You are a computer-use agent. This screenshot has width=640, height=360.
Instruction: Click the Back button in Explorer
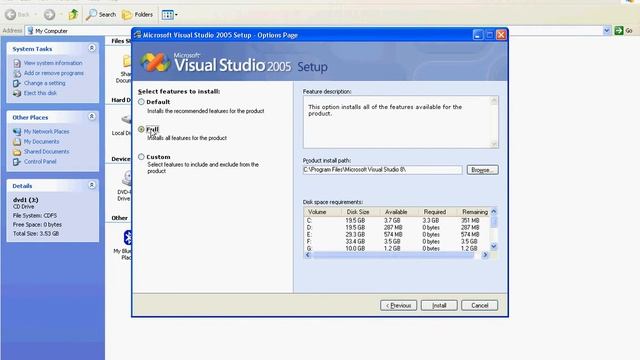point(18,15)
